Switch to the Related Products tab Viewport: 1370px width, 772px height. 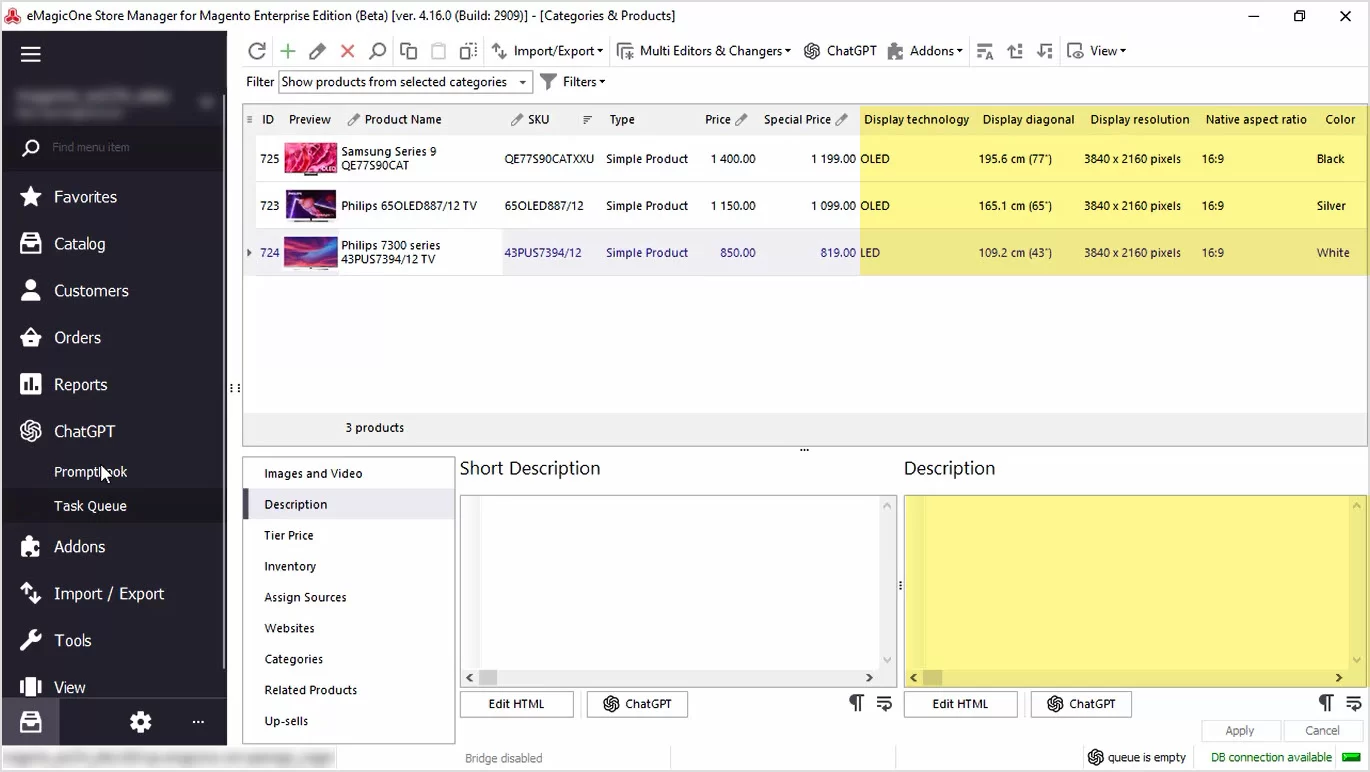pos(310,691)
